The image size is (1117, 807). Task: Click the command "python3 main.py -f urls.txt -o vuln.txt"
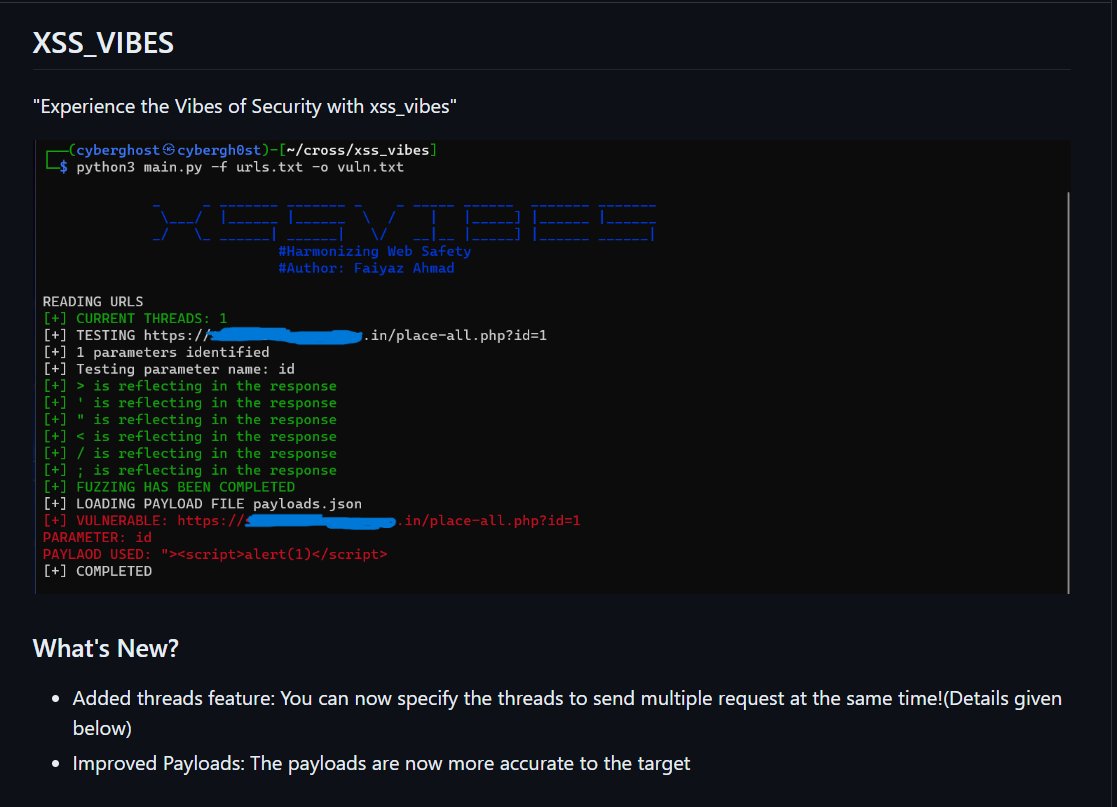click(240, 167)
